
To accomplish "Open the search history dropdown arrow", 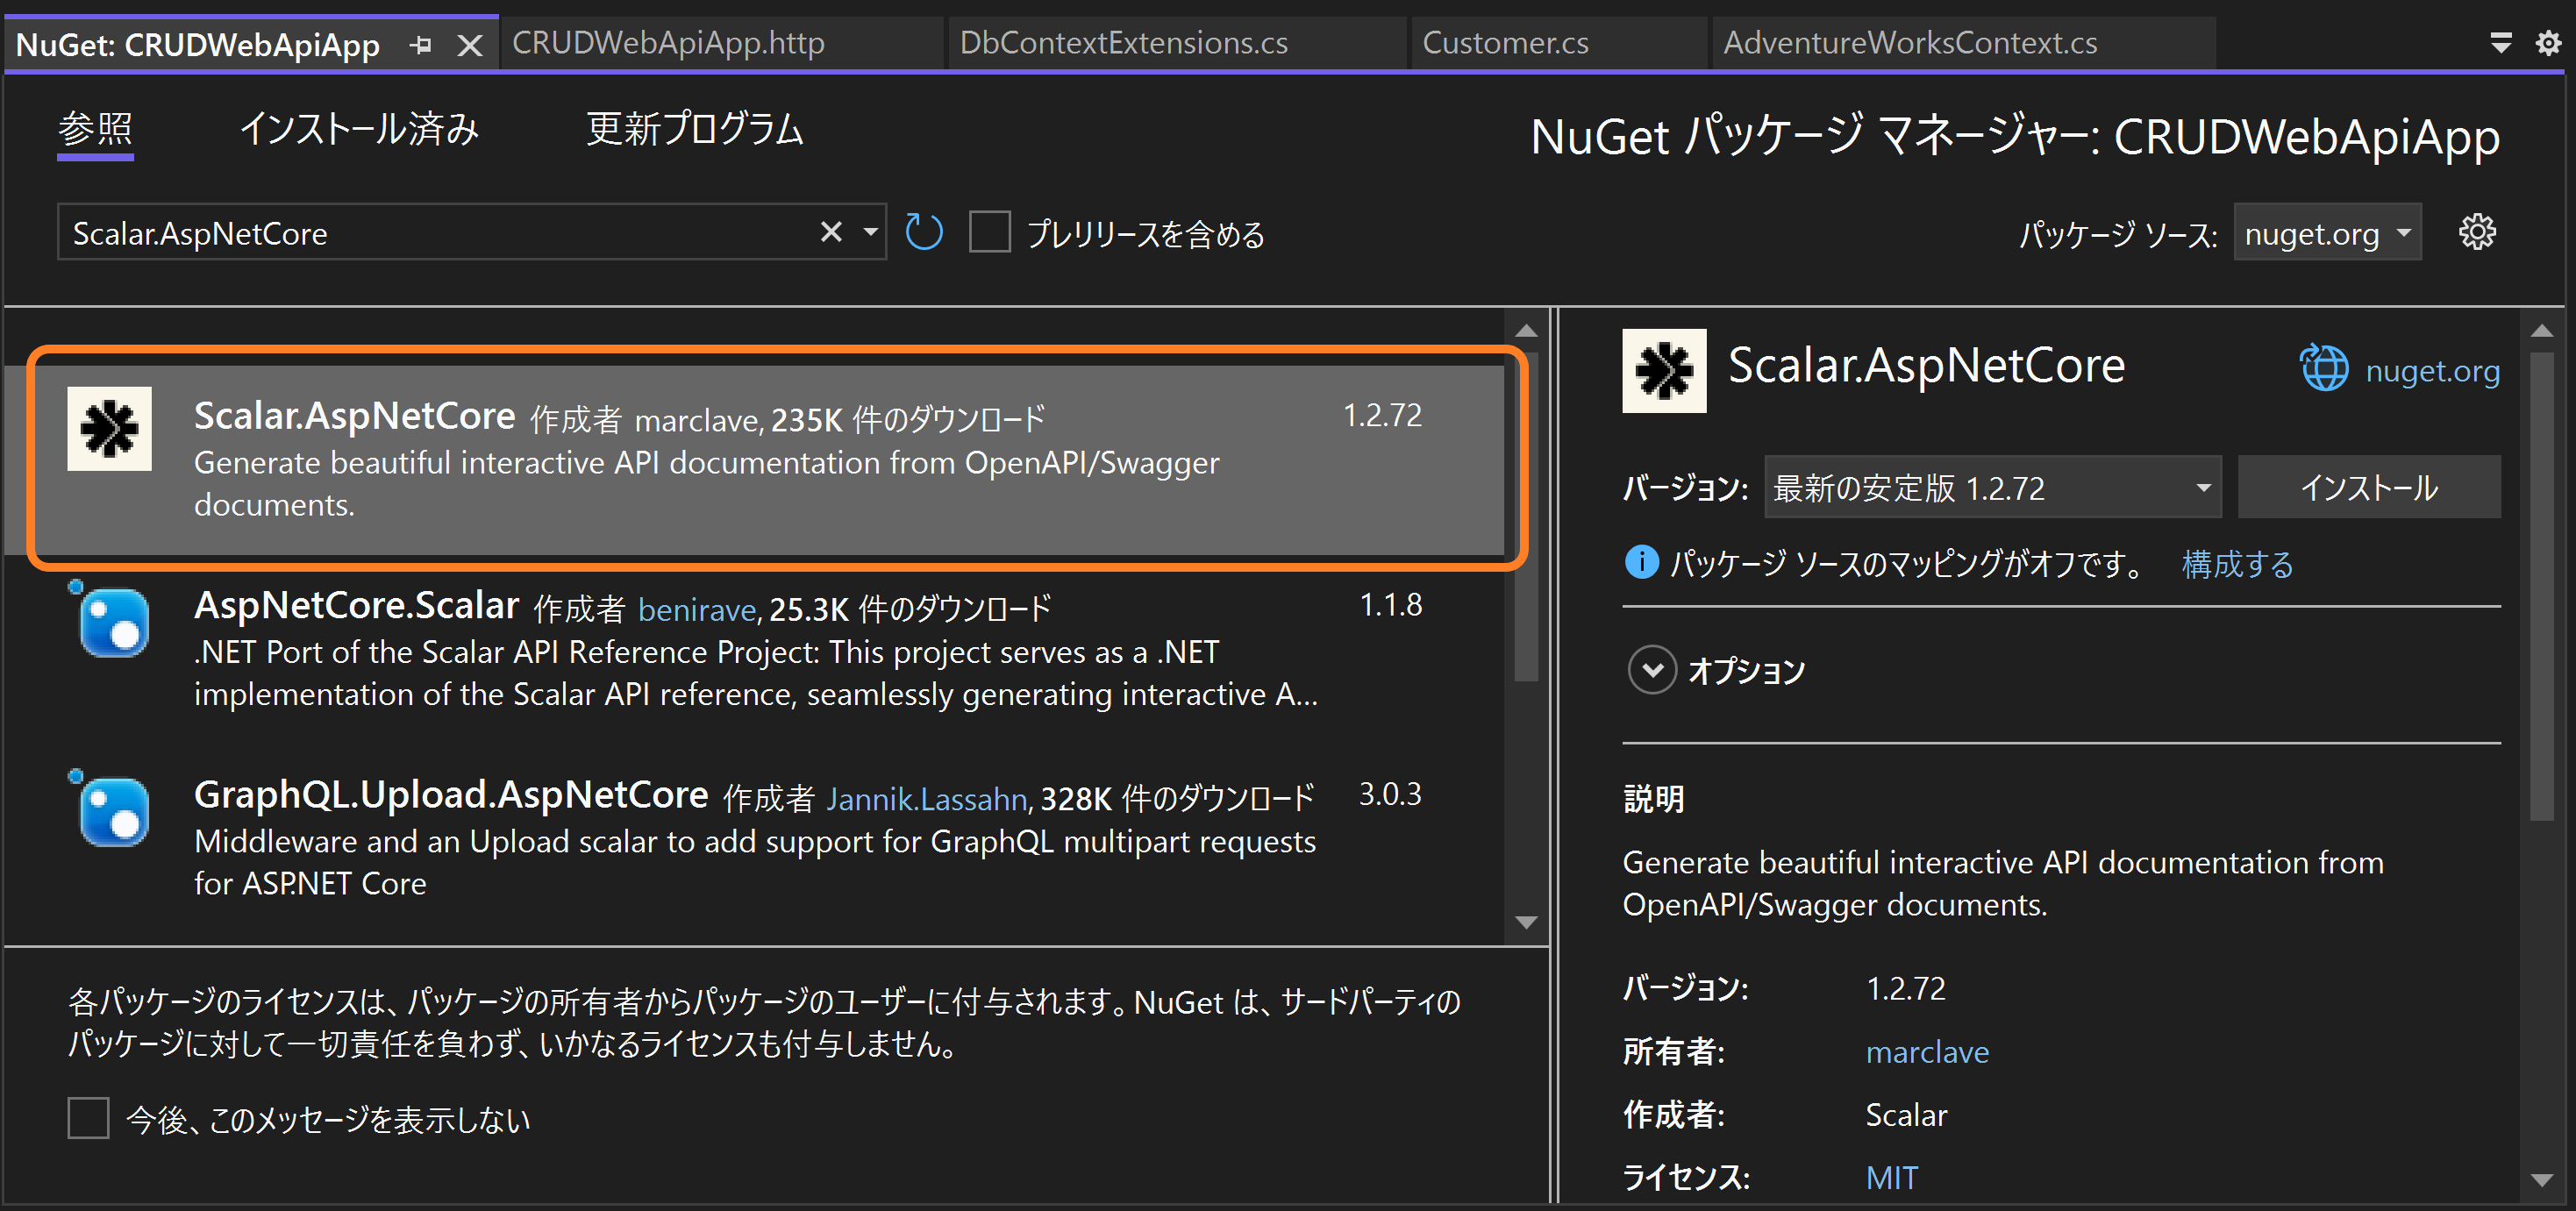I will (870, 232).
